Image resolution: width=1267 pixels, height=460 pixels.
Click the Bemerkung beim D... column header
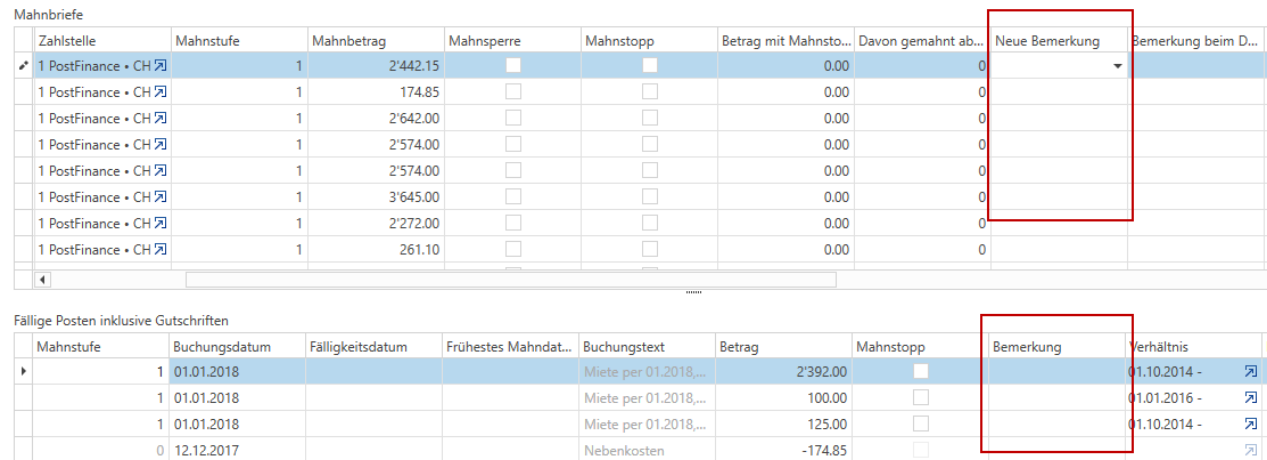pos(1196,41)
